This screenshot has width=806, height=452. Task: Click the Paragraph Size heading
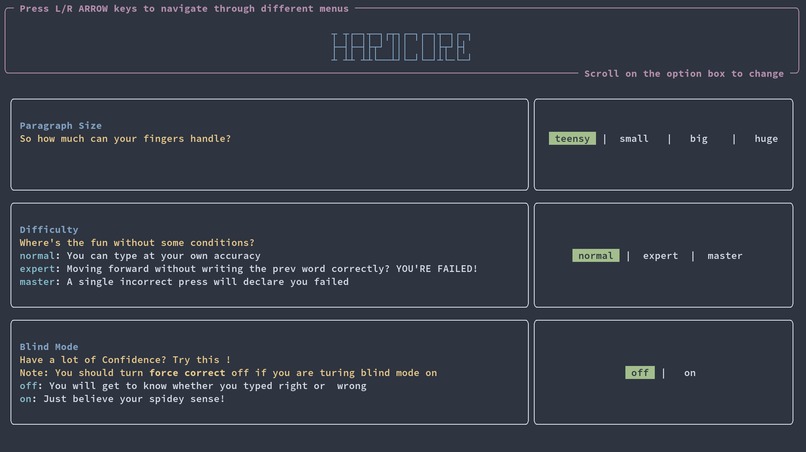[x=61, y=125]
